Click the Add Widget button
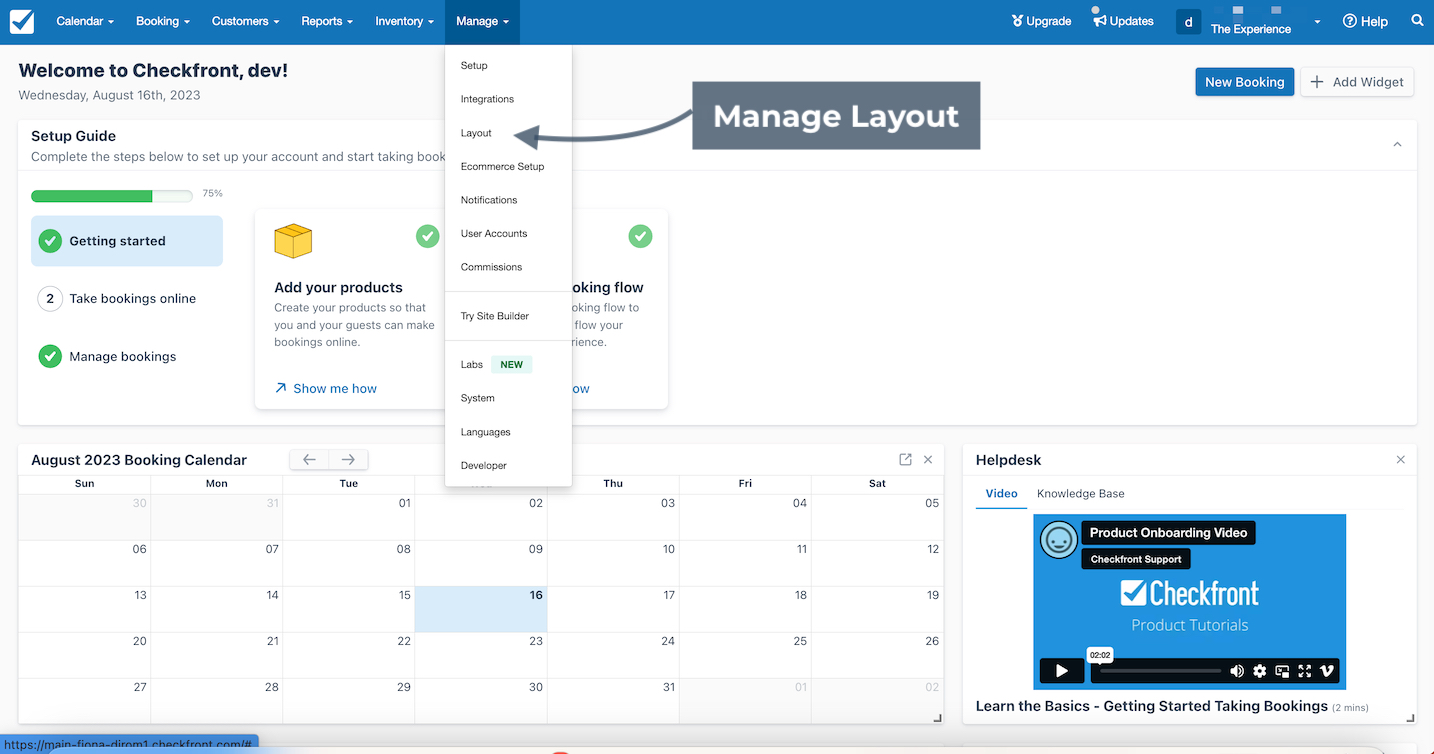Image resolution: width=1434 pixels, height=754 pixels. tap(1357, 82)
